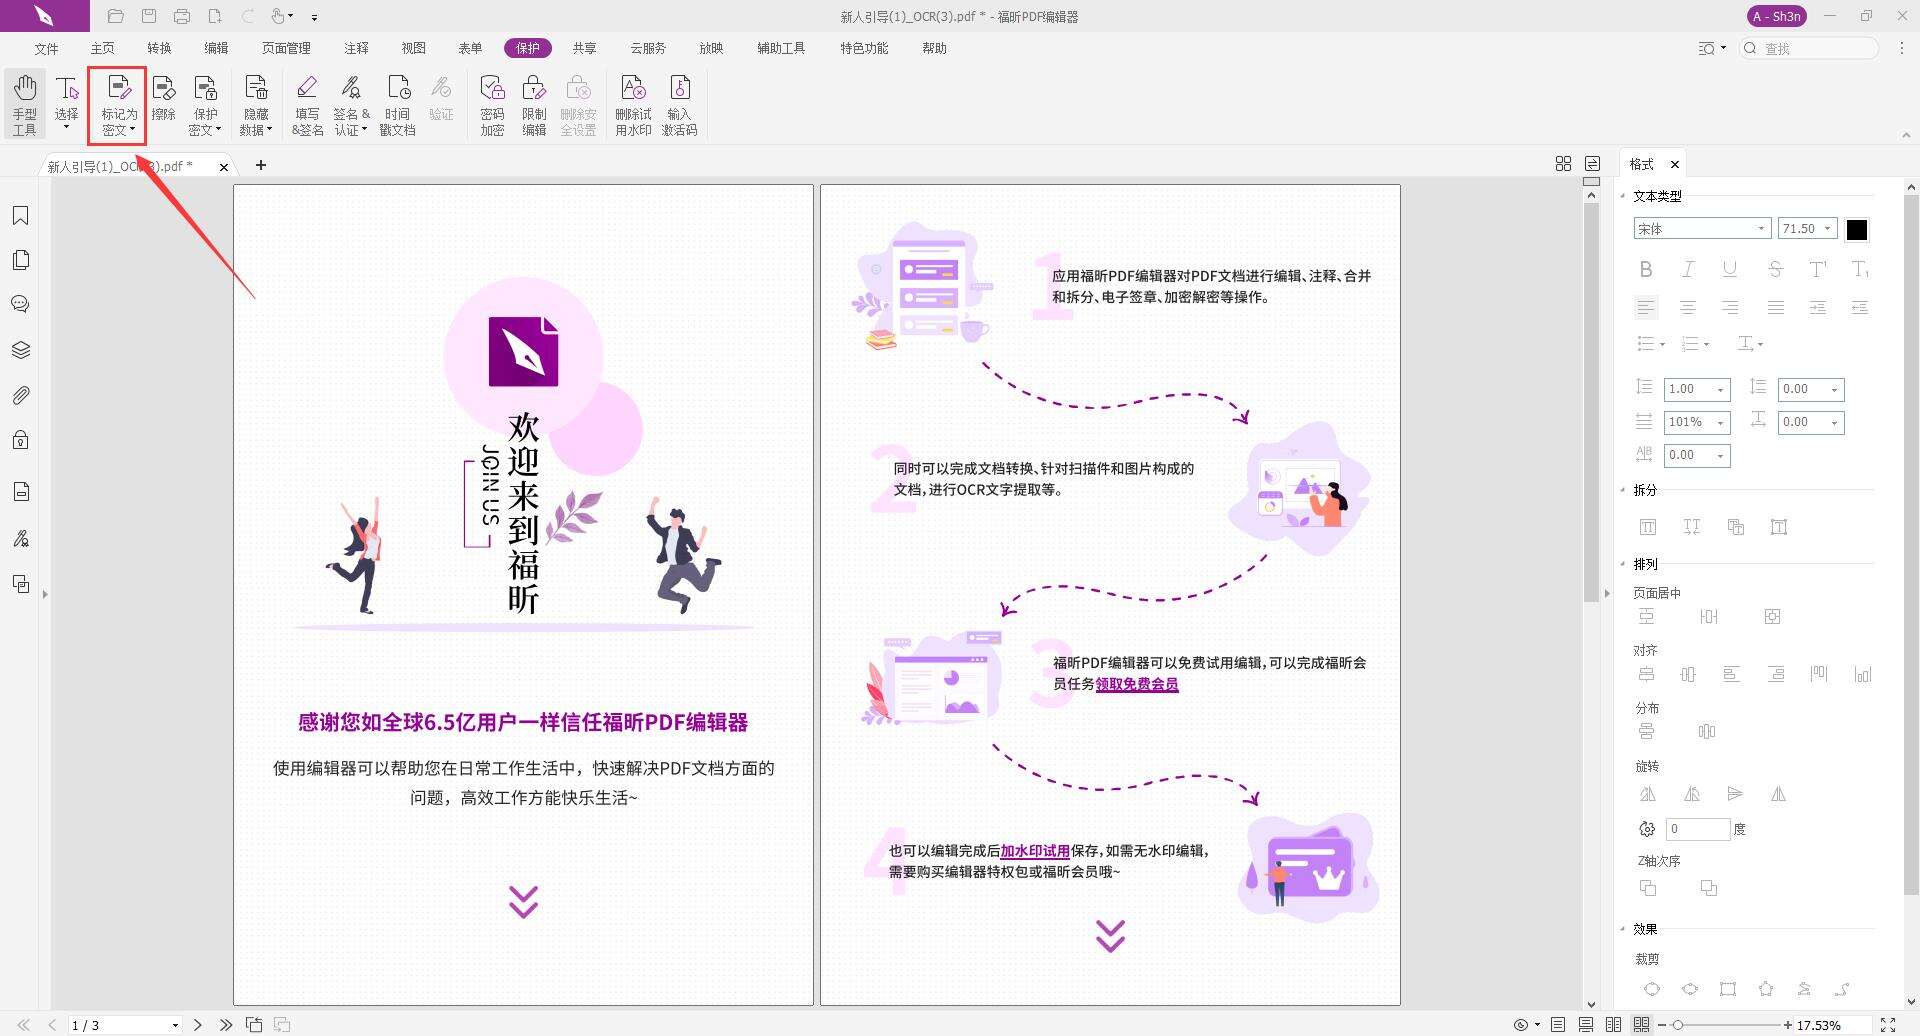
Task: Toggle subscript text formatting
Action: pyautogui.click(x=1860, y=269)
